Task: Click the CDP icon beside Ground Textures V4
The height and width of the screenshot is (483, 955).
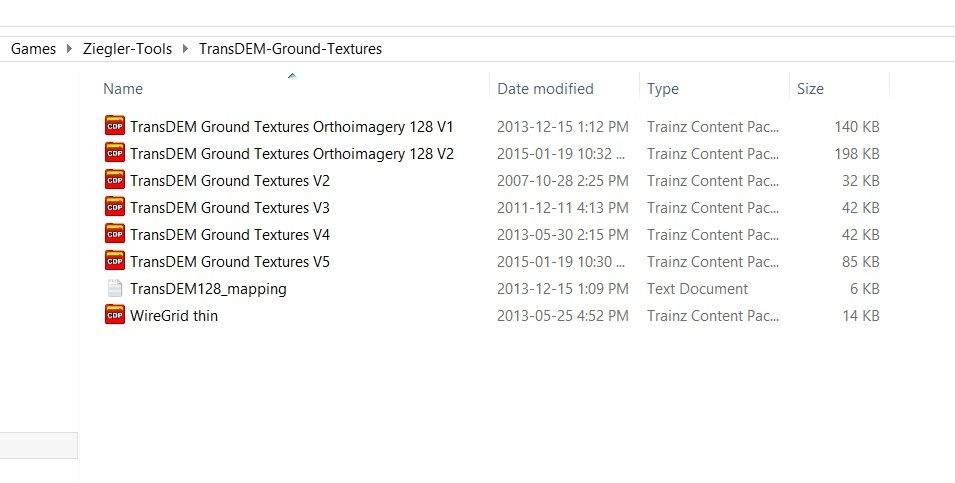Action: tap(114, 235)
